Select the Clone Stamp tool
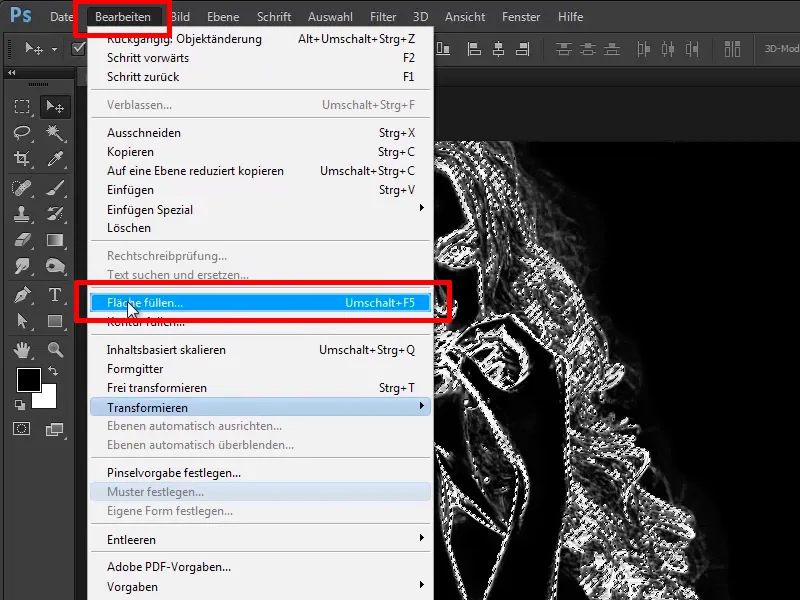 coord(22,214)
